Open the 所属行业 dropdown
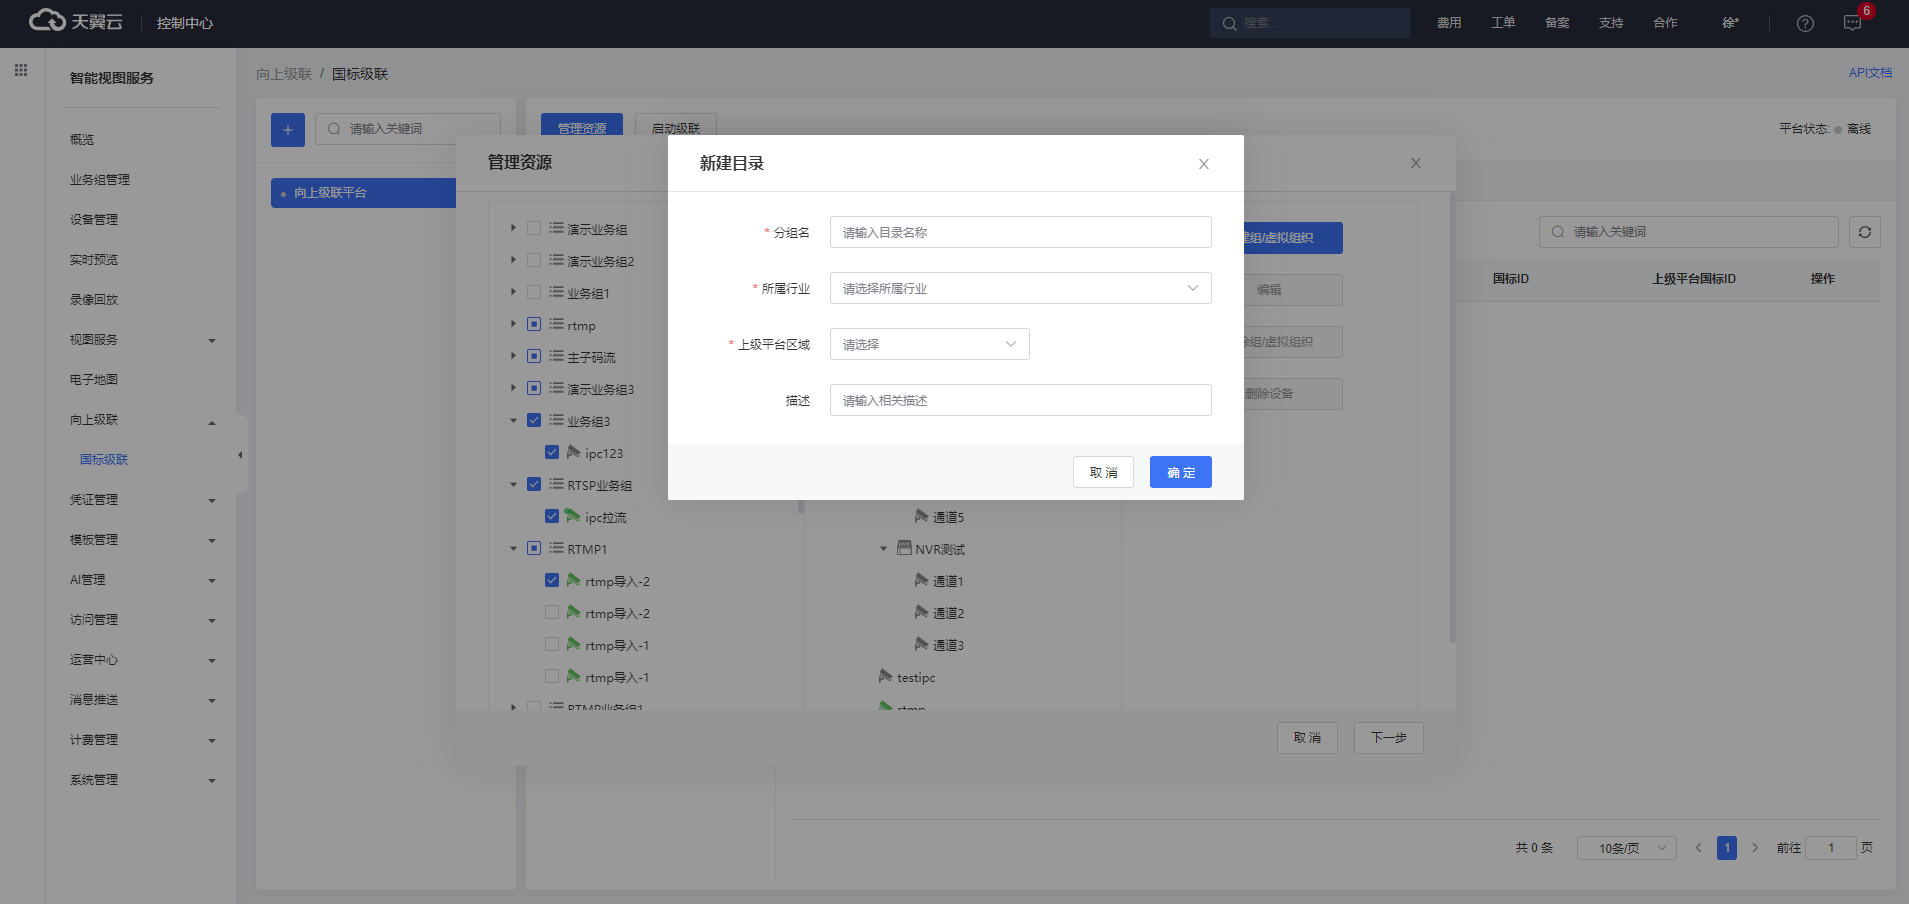The image size is (1909, 904). point(1020,288)
